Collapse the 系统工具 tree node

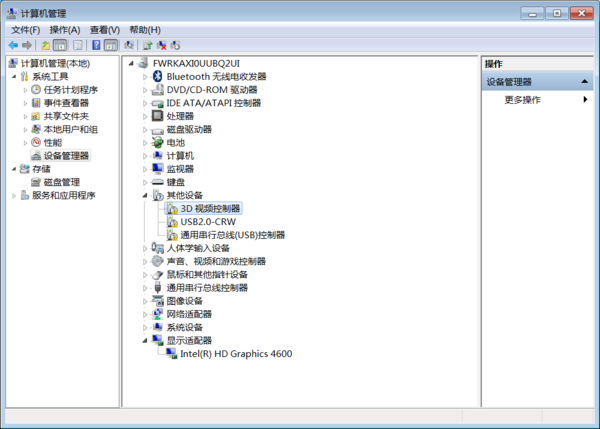point(14,77)
